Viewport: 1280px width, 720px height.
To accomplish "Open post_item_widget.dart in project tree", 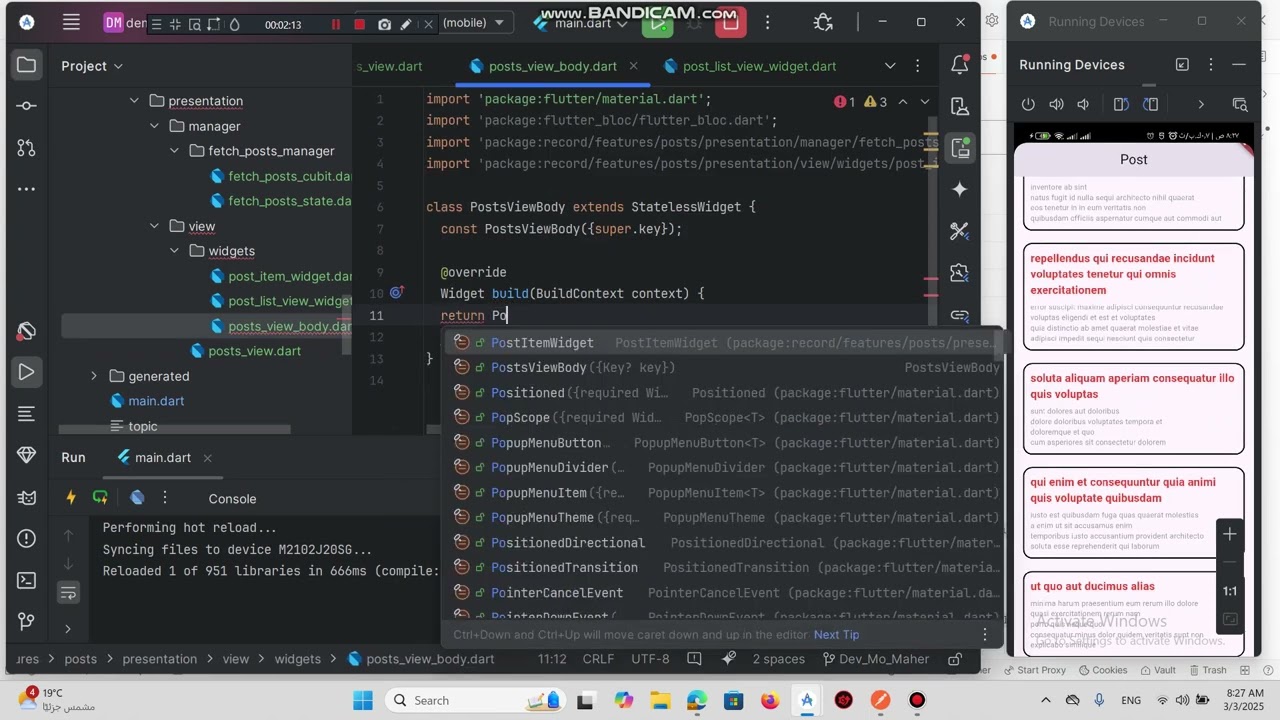I will click(x=281, y=276).
